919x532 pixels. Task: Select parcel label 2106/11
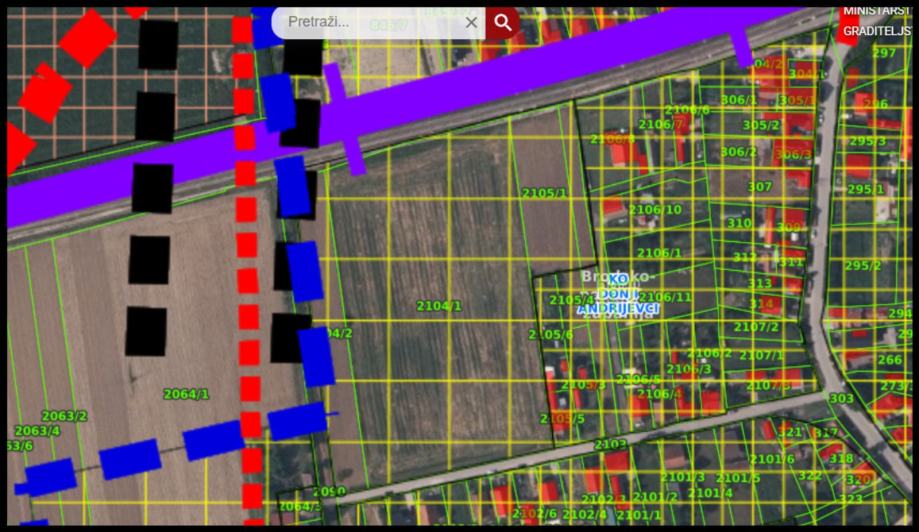[665, 297]
